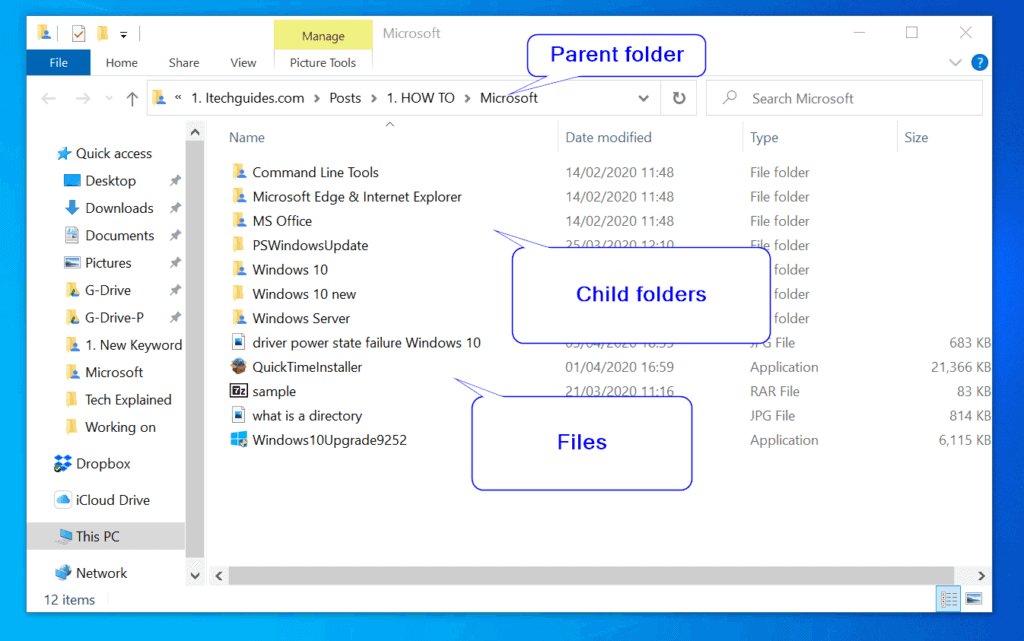Open the Customize Quick Access Toolbar dropdown
Screen dimensions: 1024x641
[x=123, y=35]
